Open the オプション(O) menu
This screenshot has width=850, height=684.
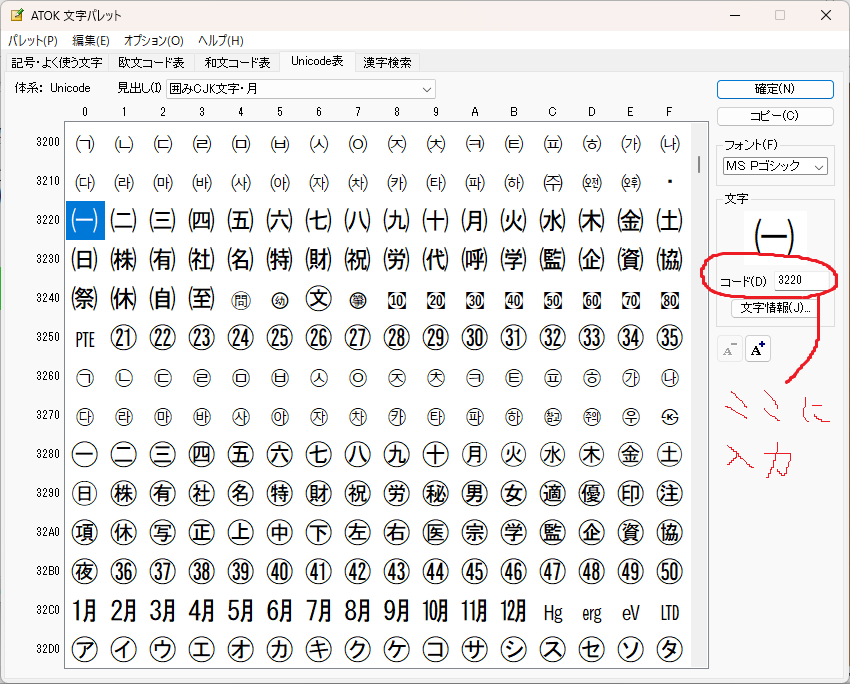(x=153, y=41)
